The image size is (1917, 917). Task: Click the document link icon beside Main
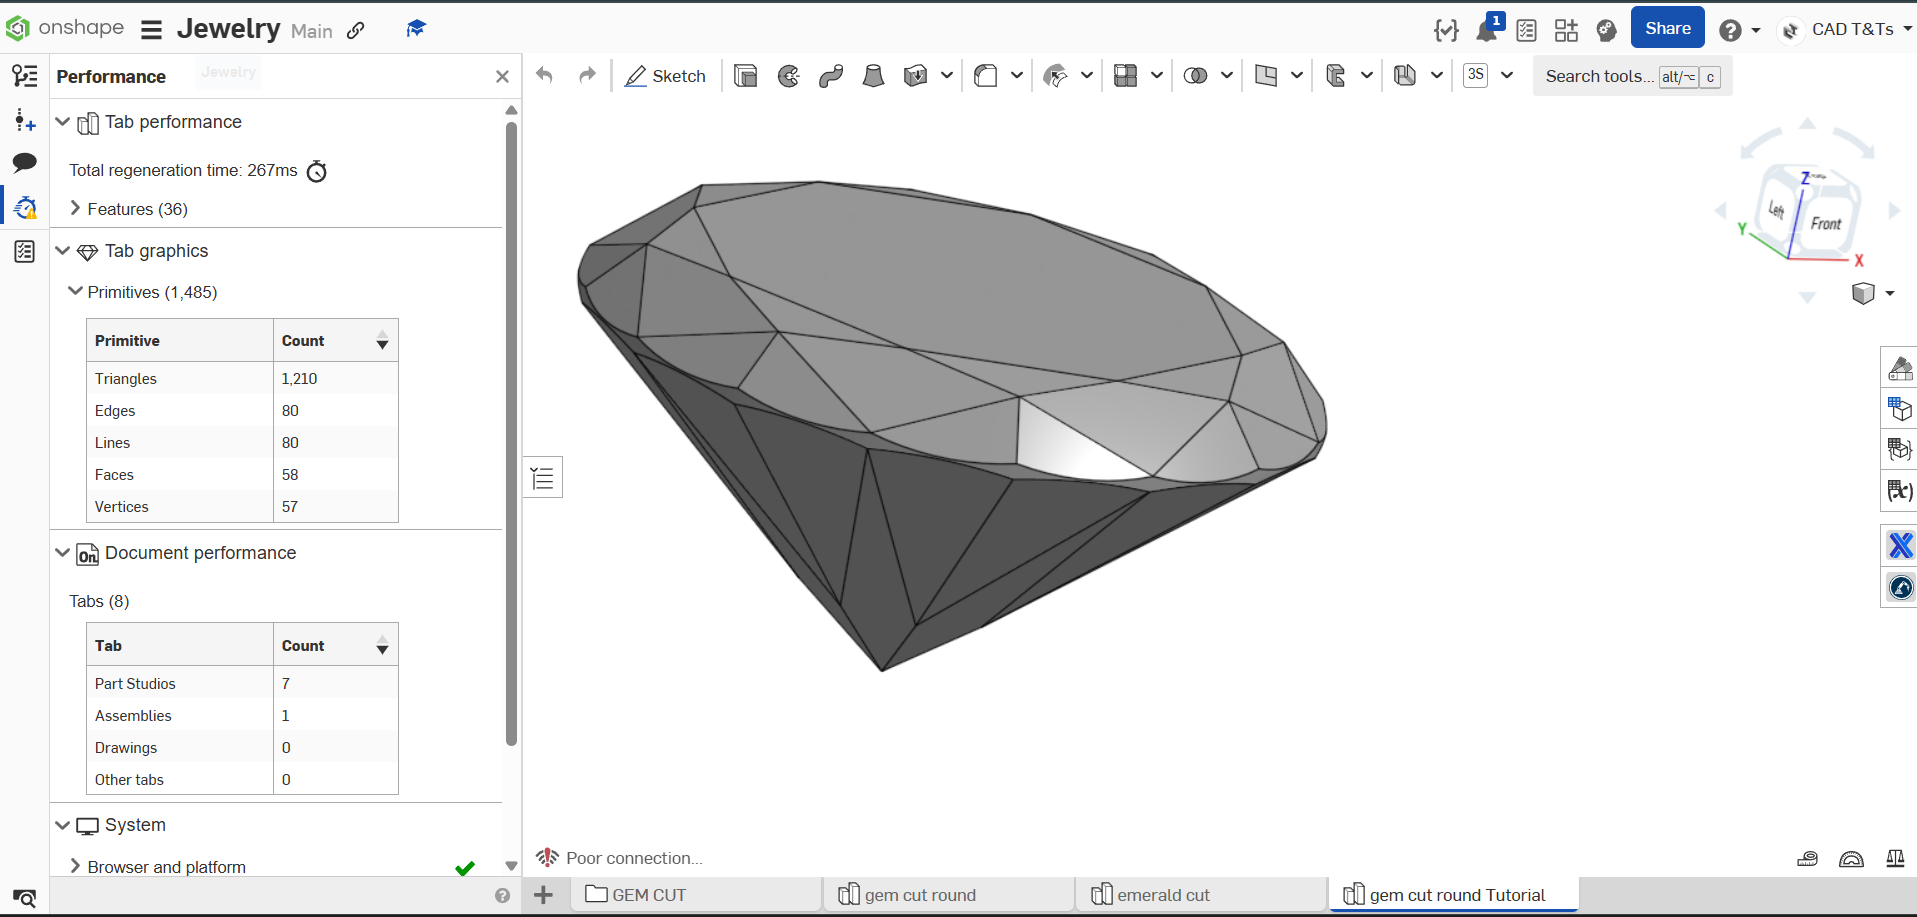pos(355,31)
